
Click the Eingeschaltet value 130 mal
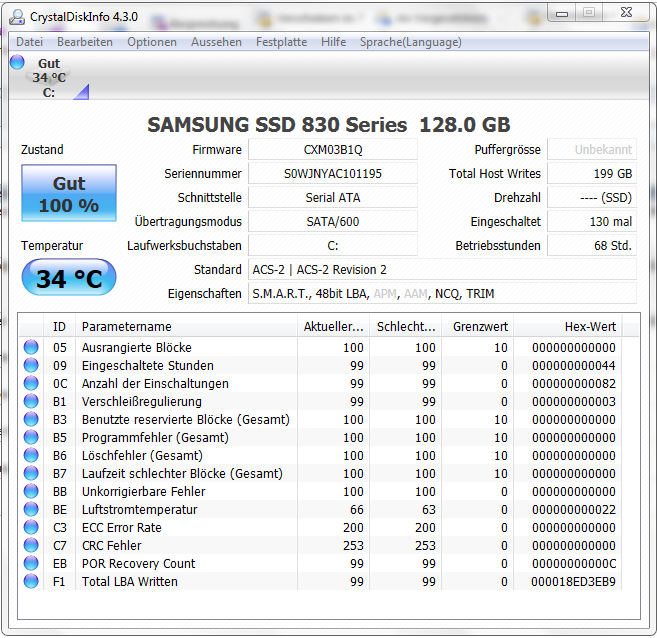592,221
